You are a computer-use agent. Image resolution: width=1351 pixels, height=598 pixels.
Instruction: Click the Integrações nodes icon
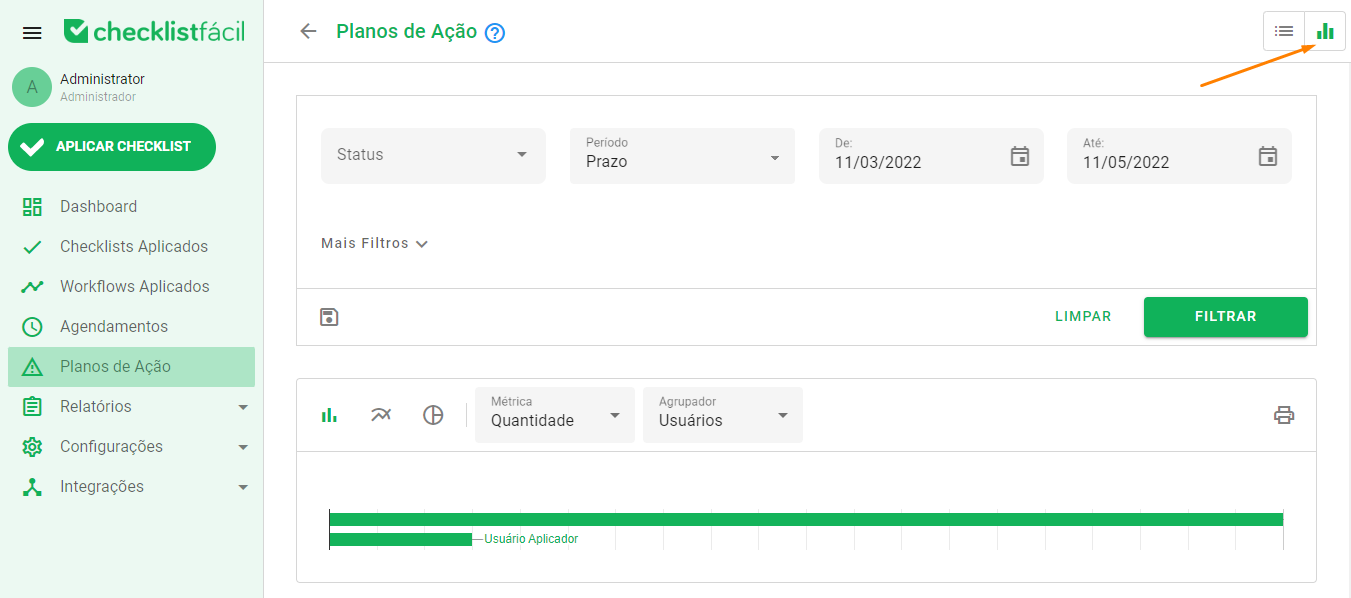tap(32, 487)
